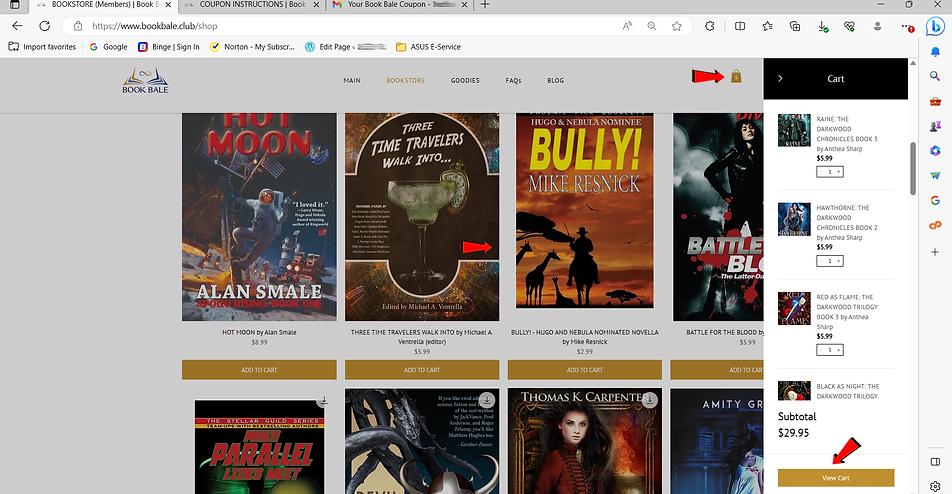This screenshot has height=494, width=952.
Task: Open BOOKSTORE navigation item
Action: (x=406, y=80)
